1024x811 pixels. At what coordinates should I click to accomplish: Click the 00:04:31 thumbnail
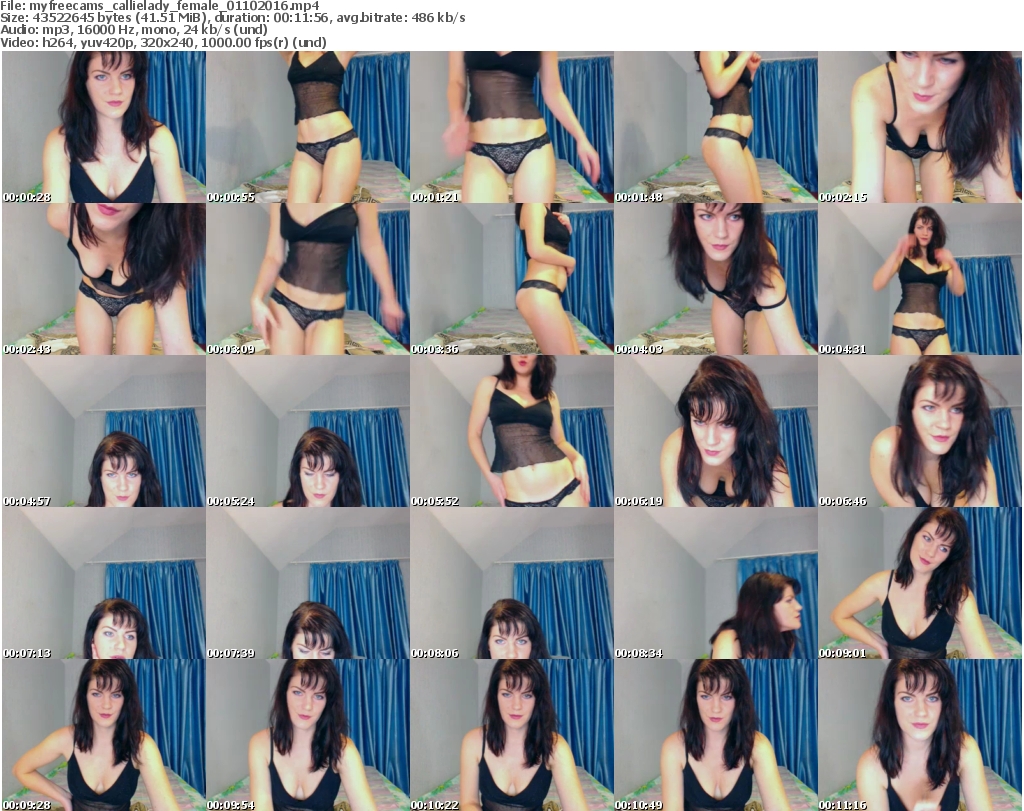(920, 280)
